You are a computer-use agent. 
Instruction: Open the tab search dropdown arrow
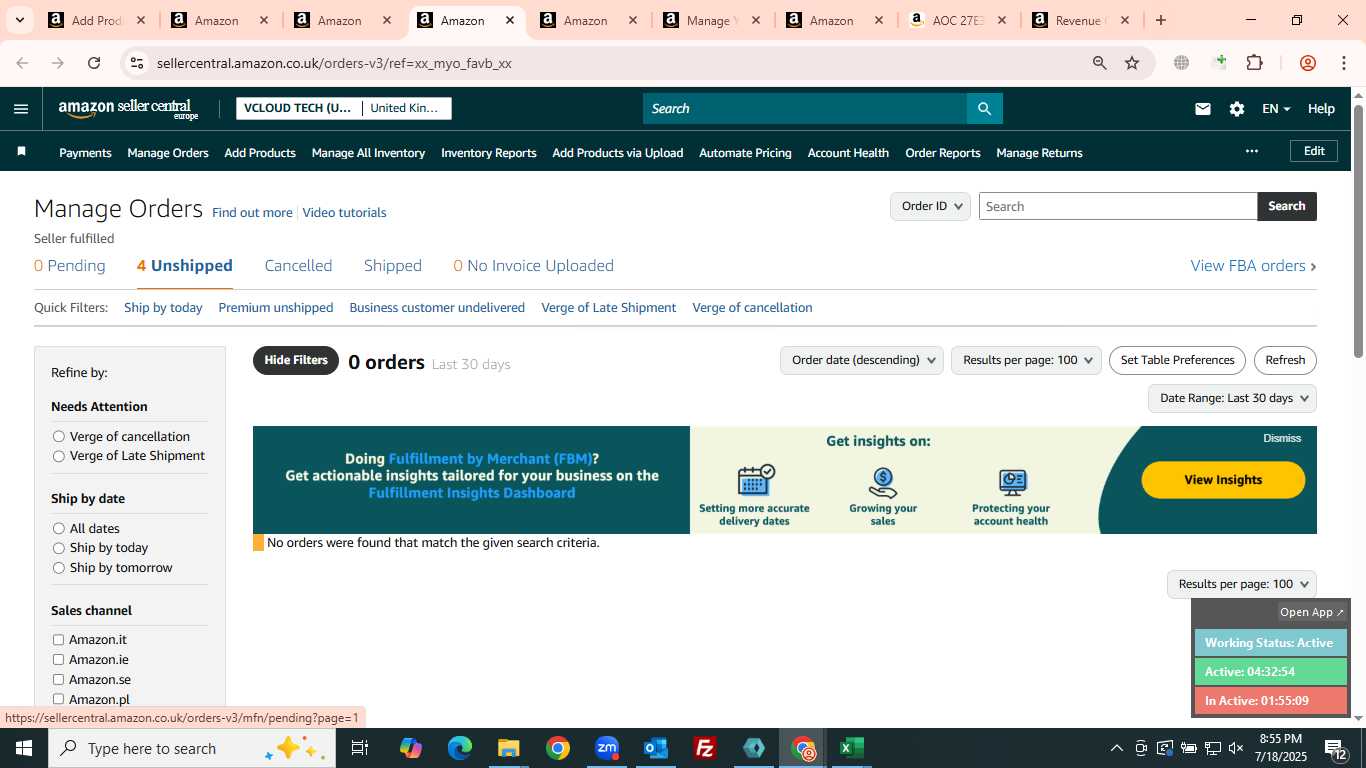pos(19,20)
